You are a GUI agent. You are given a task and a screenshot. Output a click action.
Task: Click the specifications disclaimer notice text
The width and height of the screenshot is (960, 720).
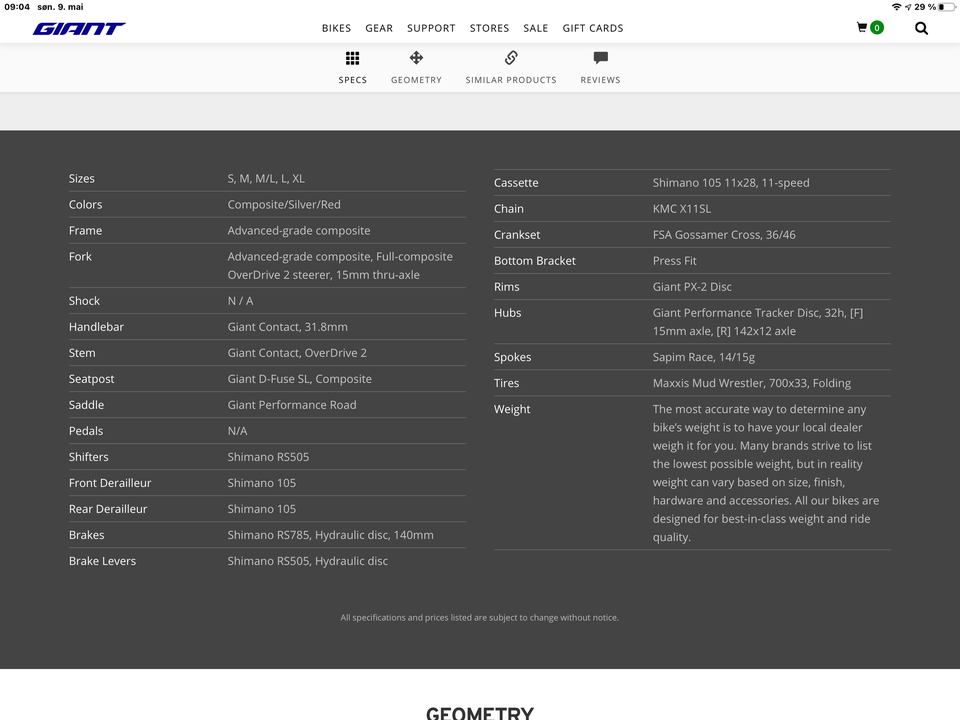point(479,618)
